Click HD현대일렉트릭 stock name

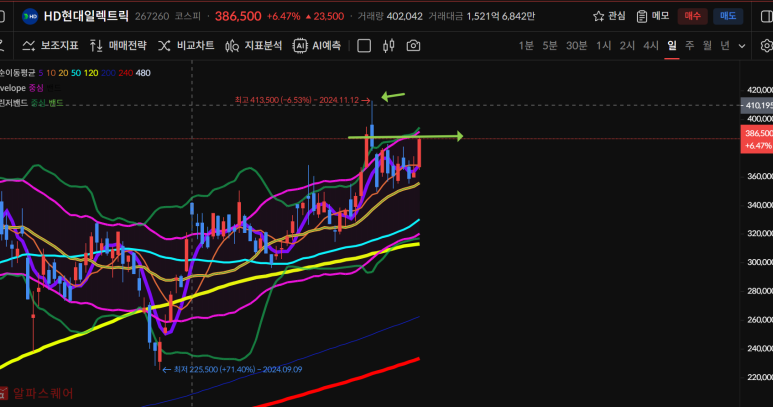tap(86, 16)
